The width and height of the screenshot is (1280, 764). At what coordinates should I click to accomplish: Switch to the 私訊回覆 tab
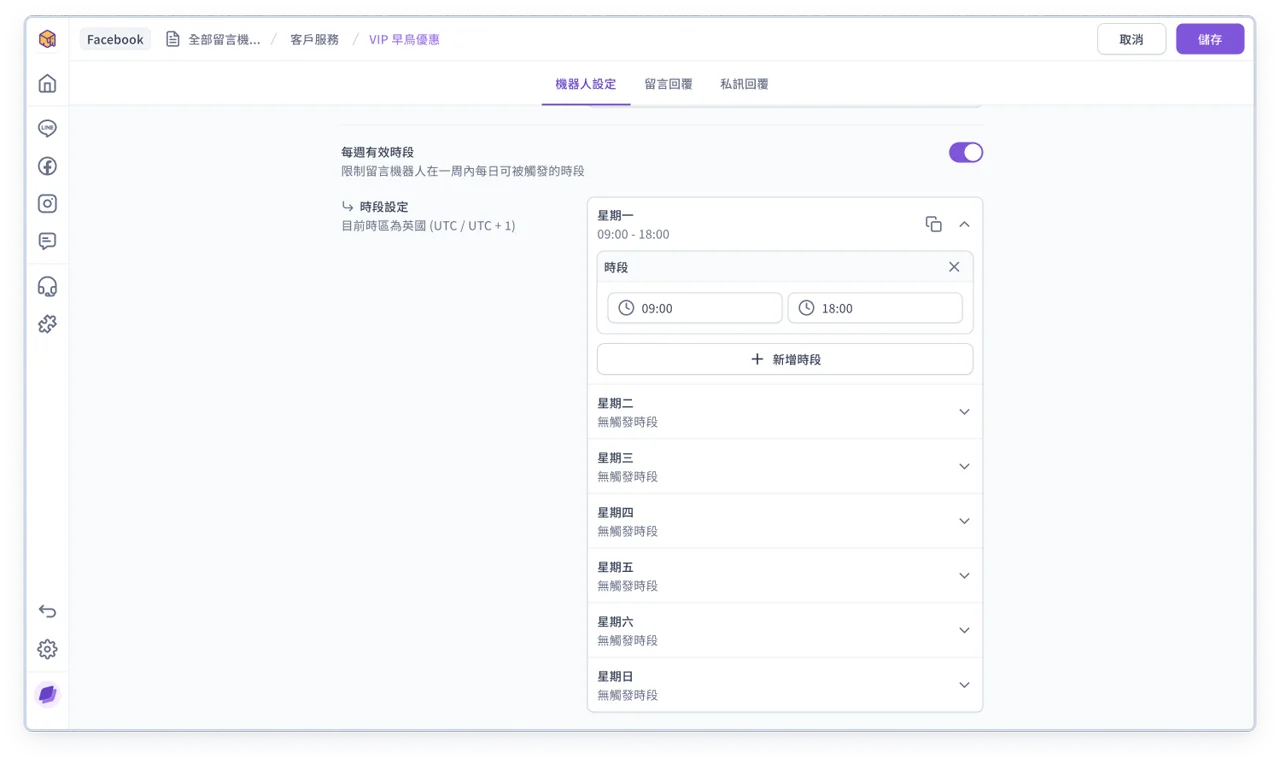(744, 84)
